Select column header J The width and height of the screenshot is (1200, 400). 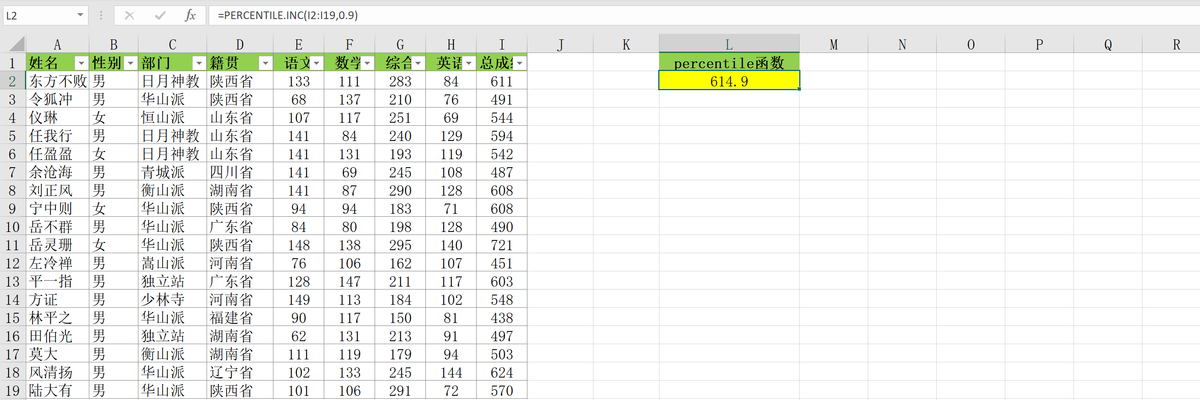coord(560,44)
